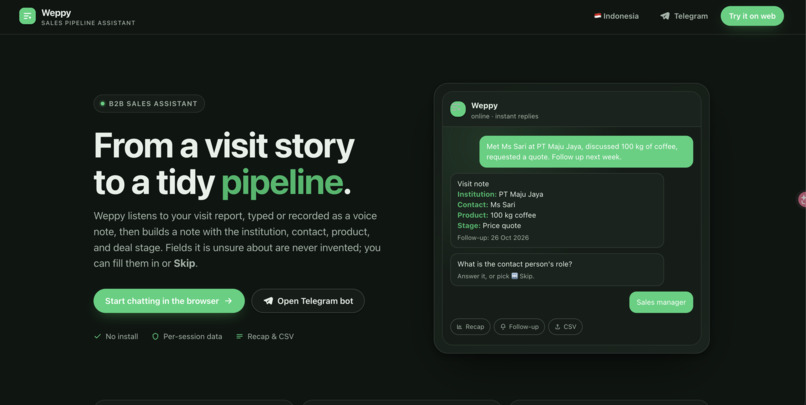Click the Try it on web button

coord(752,16)
